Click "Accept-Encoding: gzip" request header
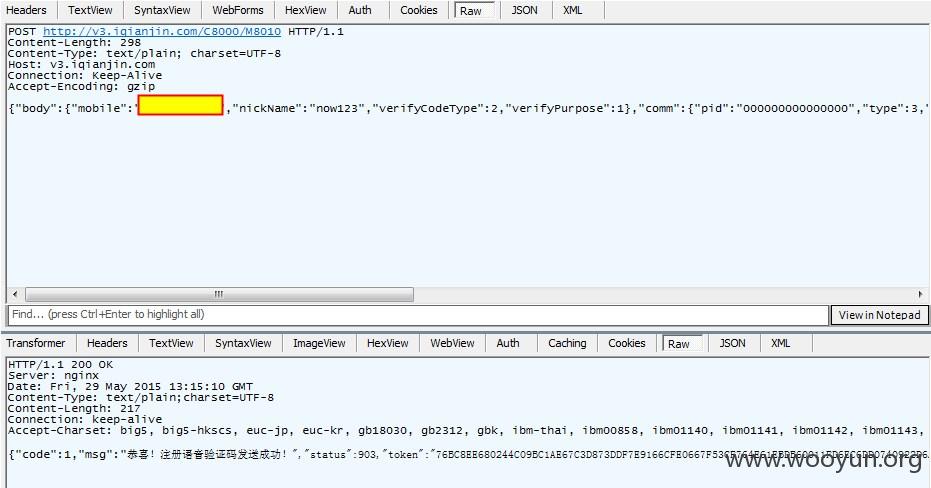The image size is (931, 488). (81, 87)
